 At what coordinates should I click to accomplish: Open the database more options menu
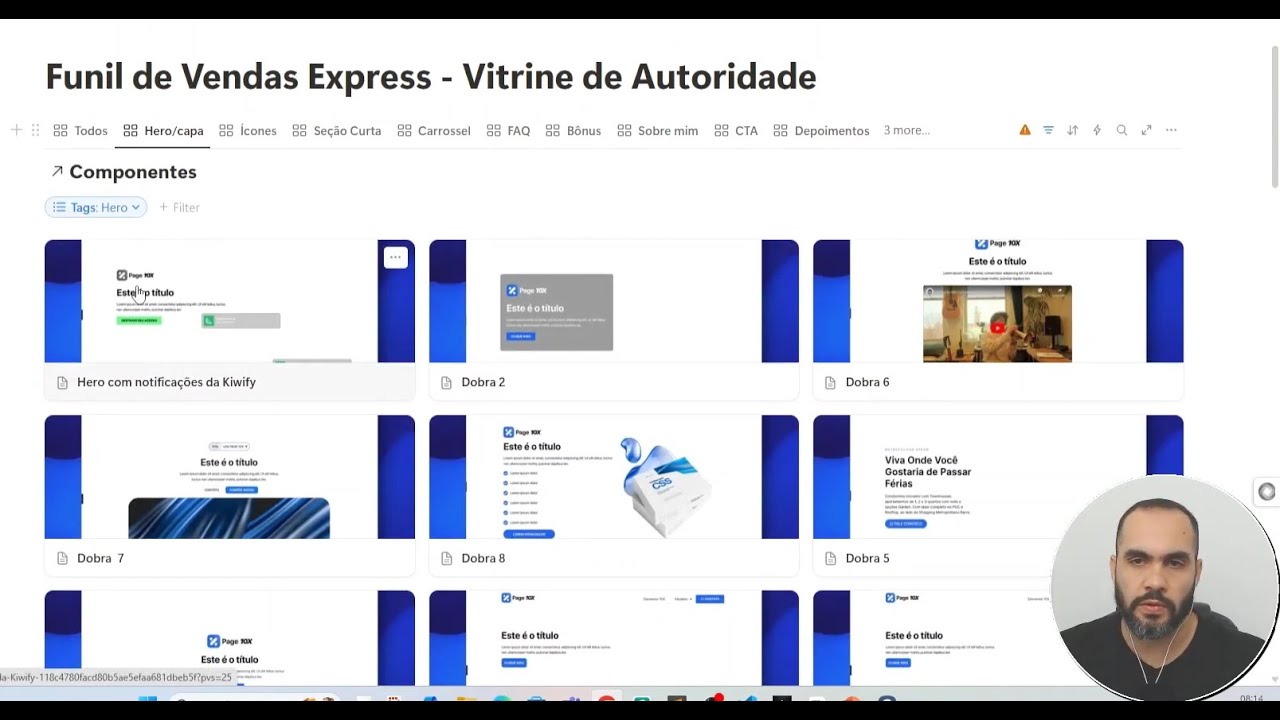pyautogui.click(x=1171, y=130)
